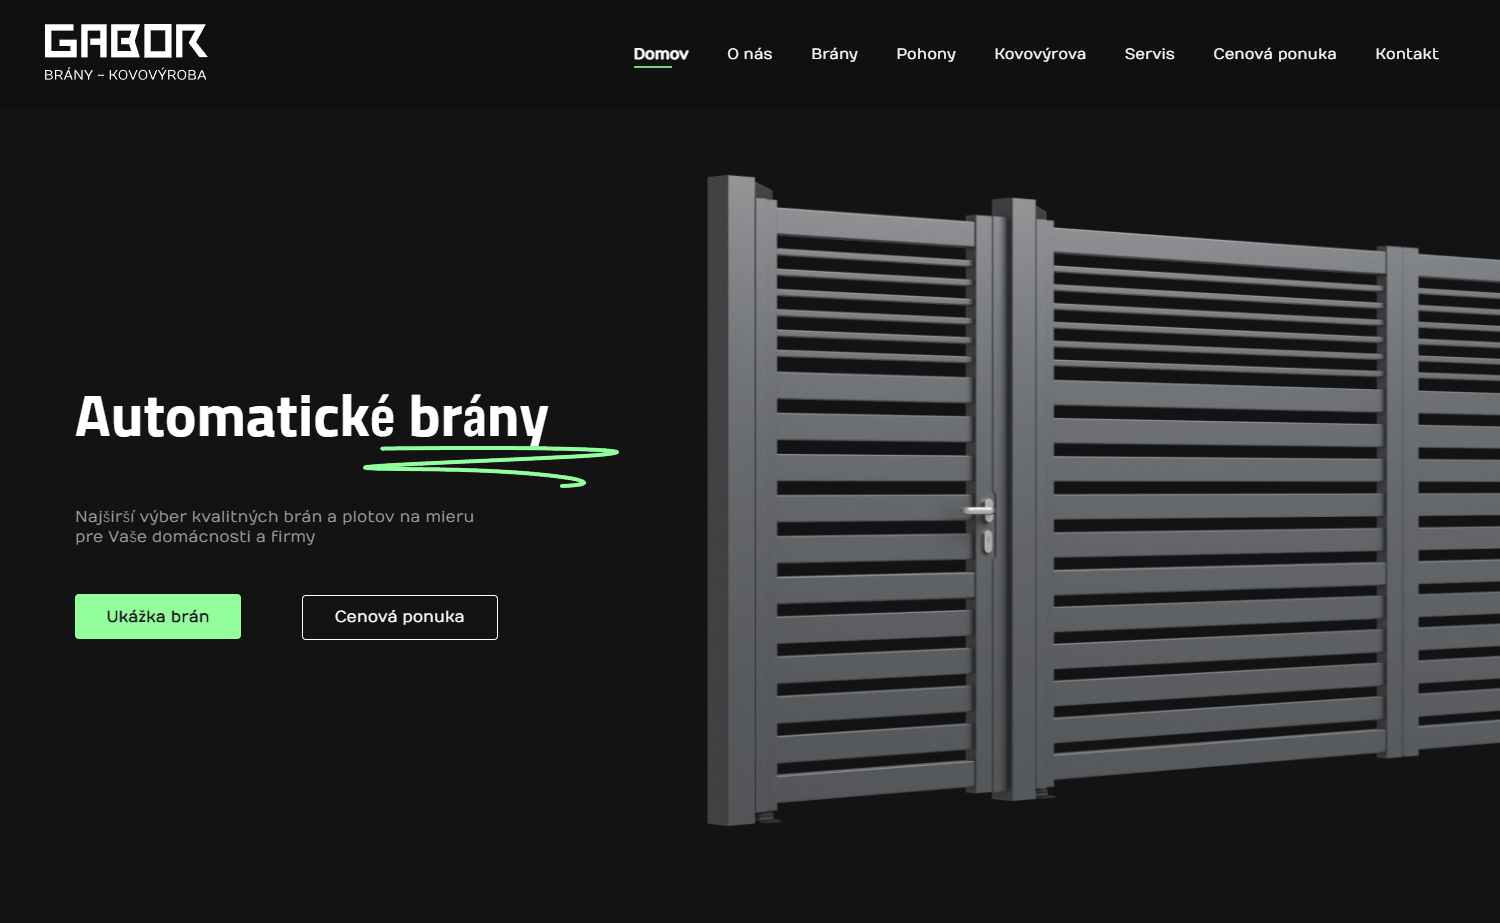Image resolution: width=1500 pixels, height=923 pixels.
Task: Open Cenová ponuka in the navigation bar
Action: [x=1275, y=54]
